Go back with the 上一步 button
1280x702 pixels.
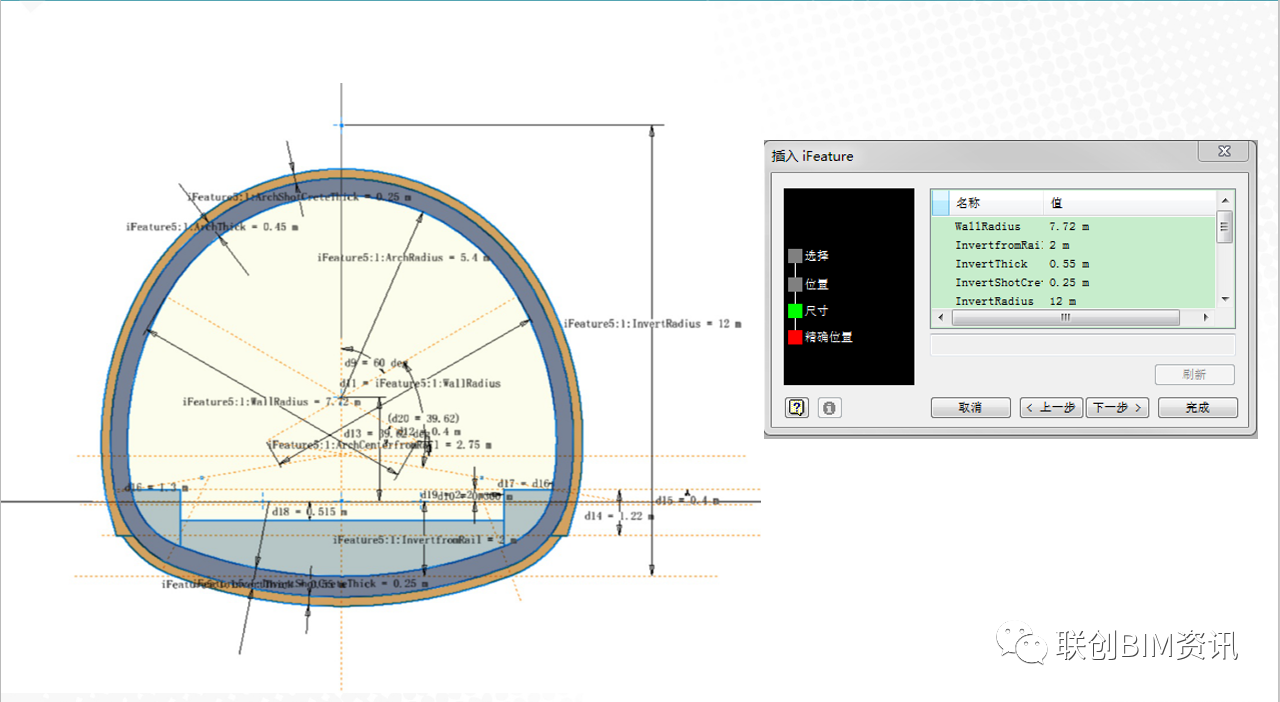pos(1051,408)
